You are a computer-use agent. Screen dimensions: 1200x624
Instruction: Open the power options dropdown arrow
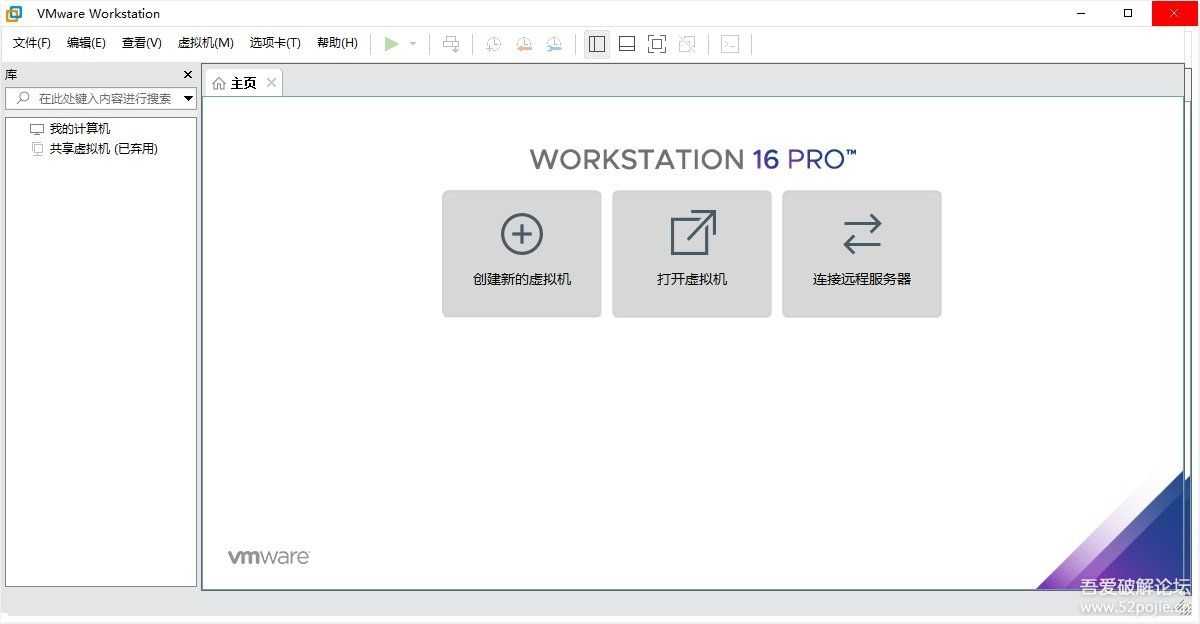click(413, 44)
